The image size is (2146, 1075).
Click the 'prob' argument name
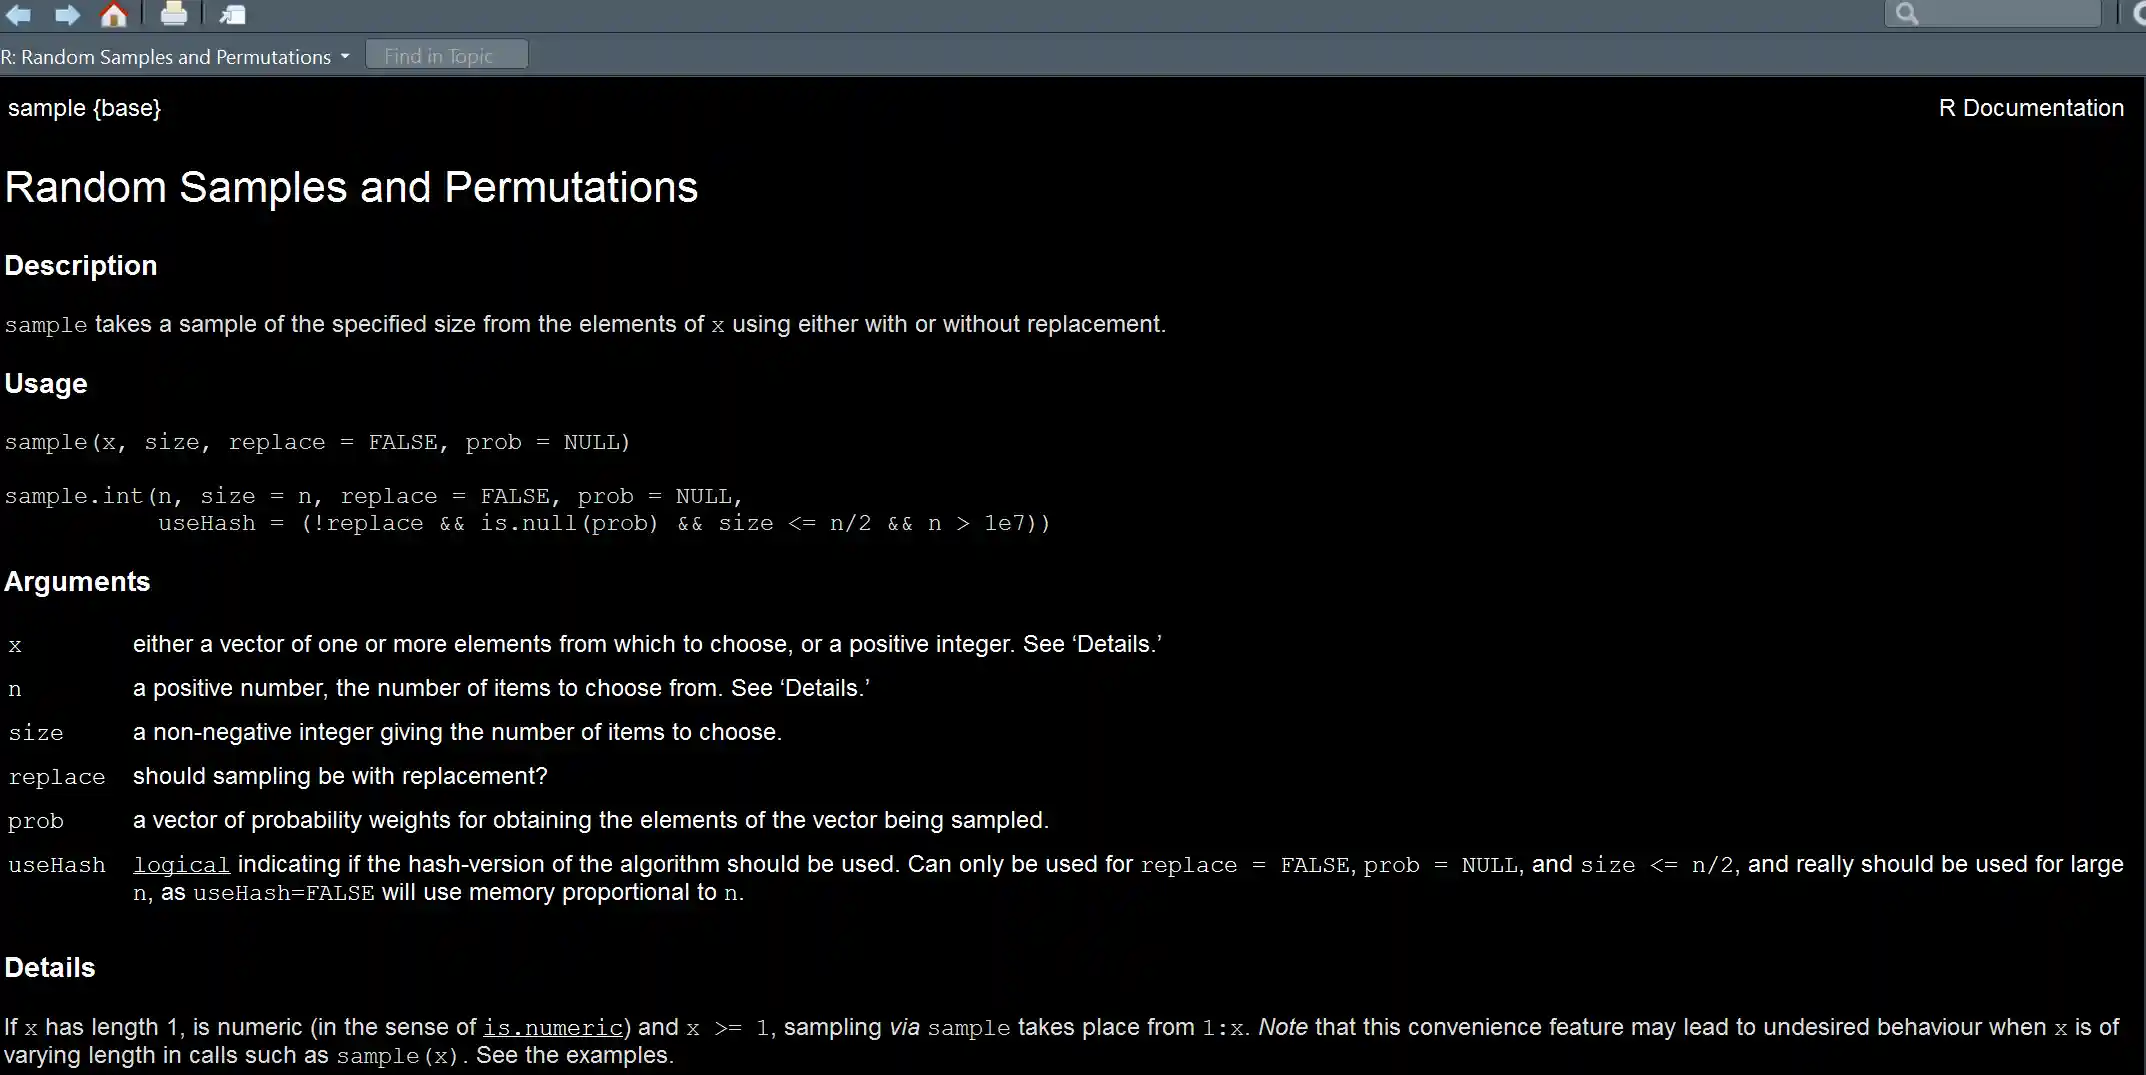pyautogui.click(x=36, y=821)
